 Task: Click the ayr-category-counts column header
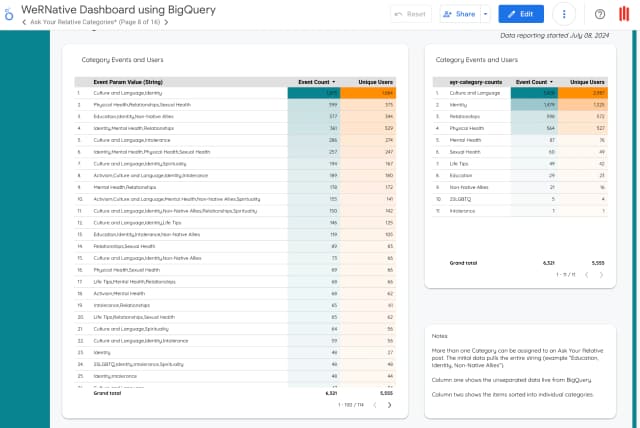click(476, 82)
